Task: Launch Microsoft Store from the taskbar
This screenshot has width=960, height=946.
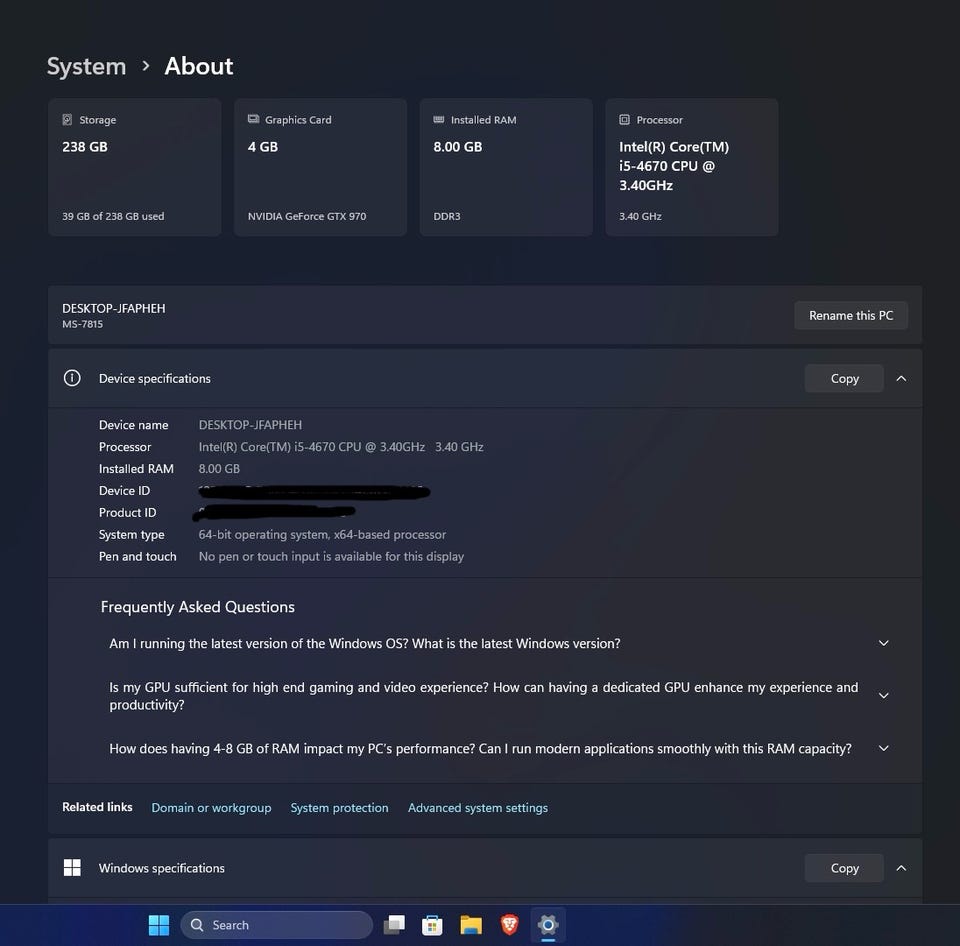Action: pyautogui.click(x=432, y=925)
